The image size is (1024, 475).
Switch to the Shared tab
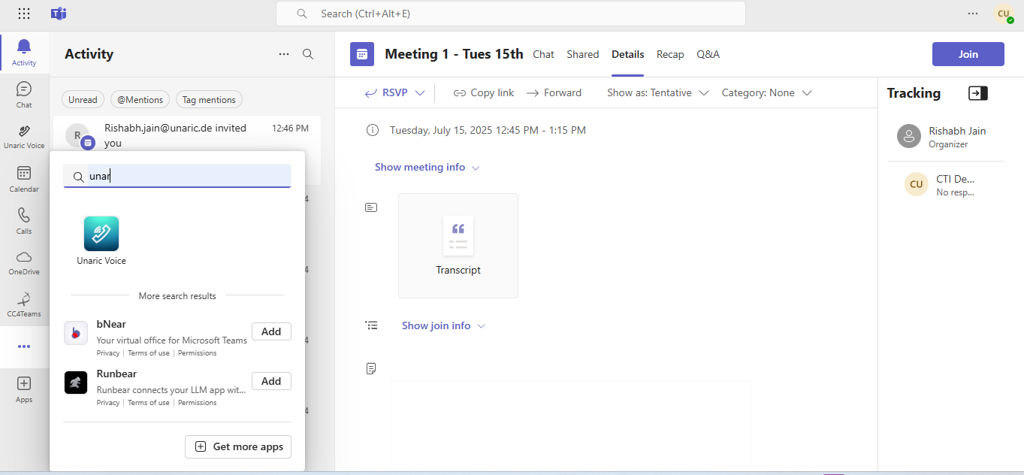click(x=583, y=54)
